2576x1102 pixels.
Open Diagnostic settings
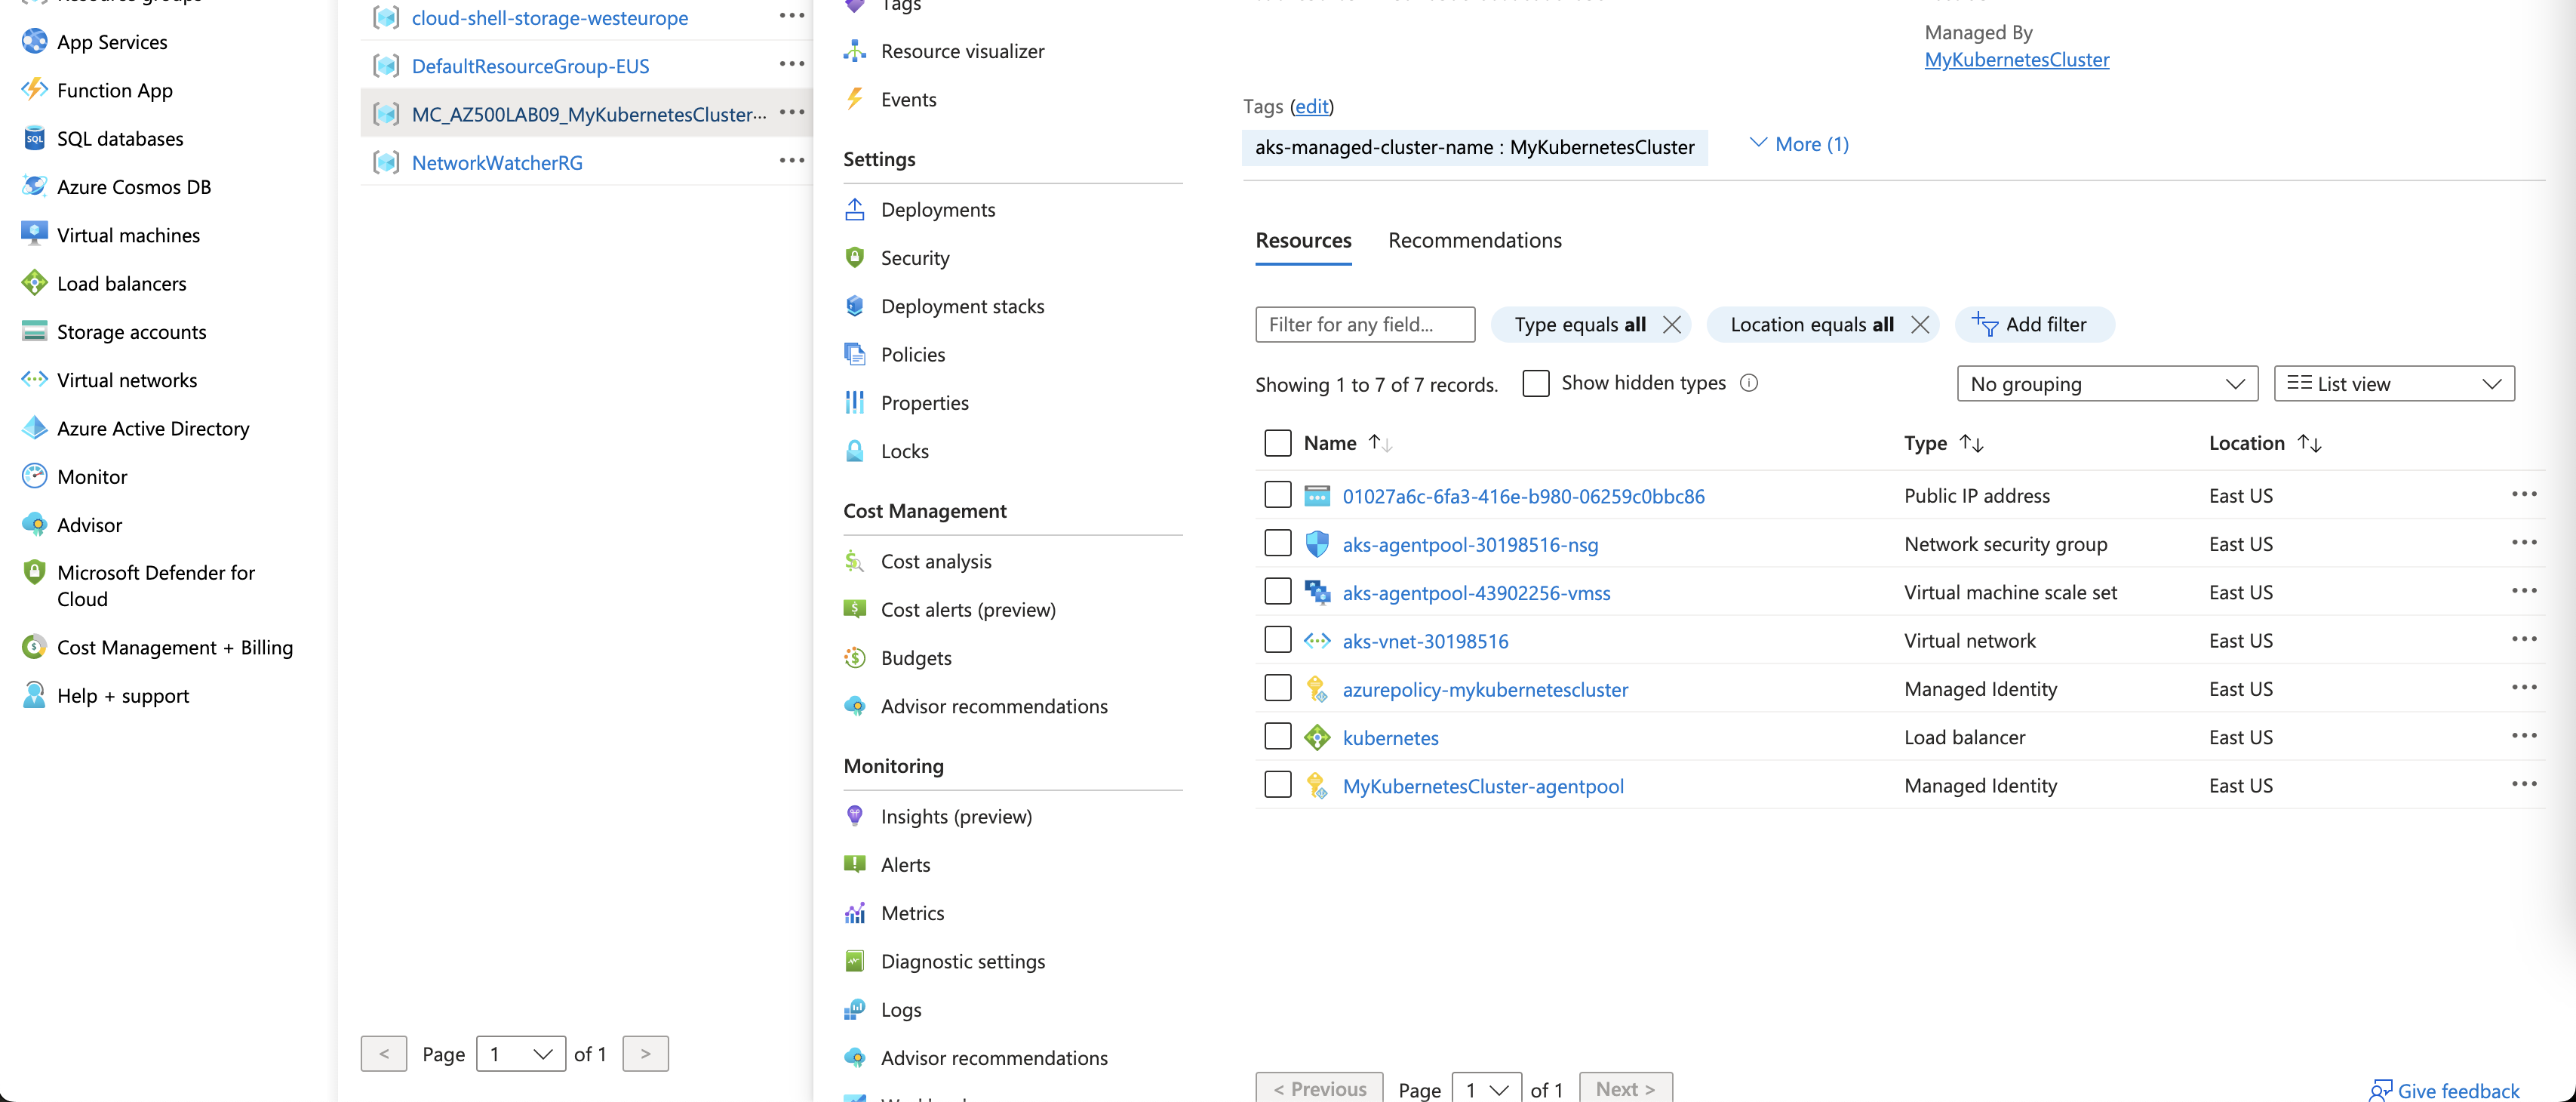coord(962,960)
